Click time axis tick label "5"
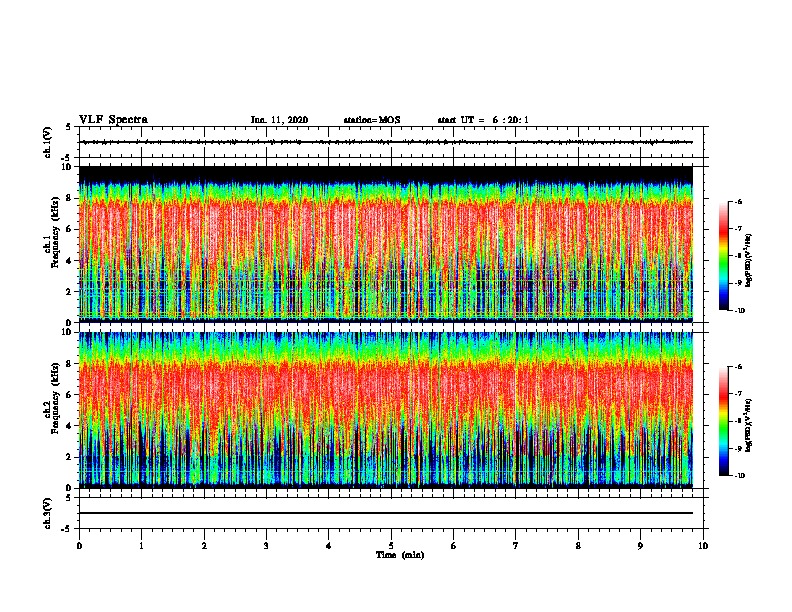 tap(391, 546)
